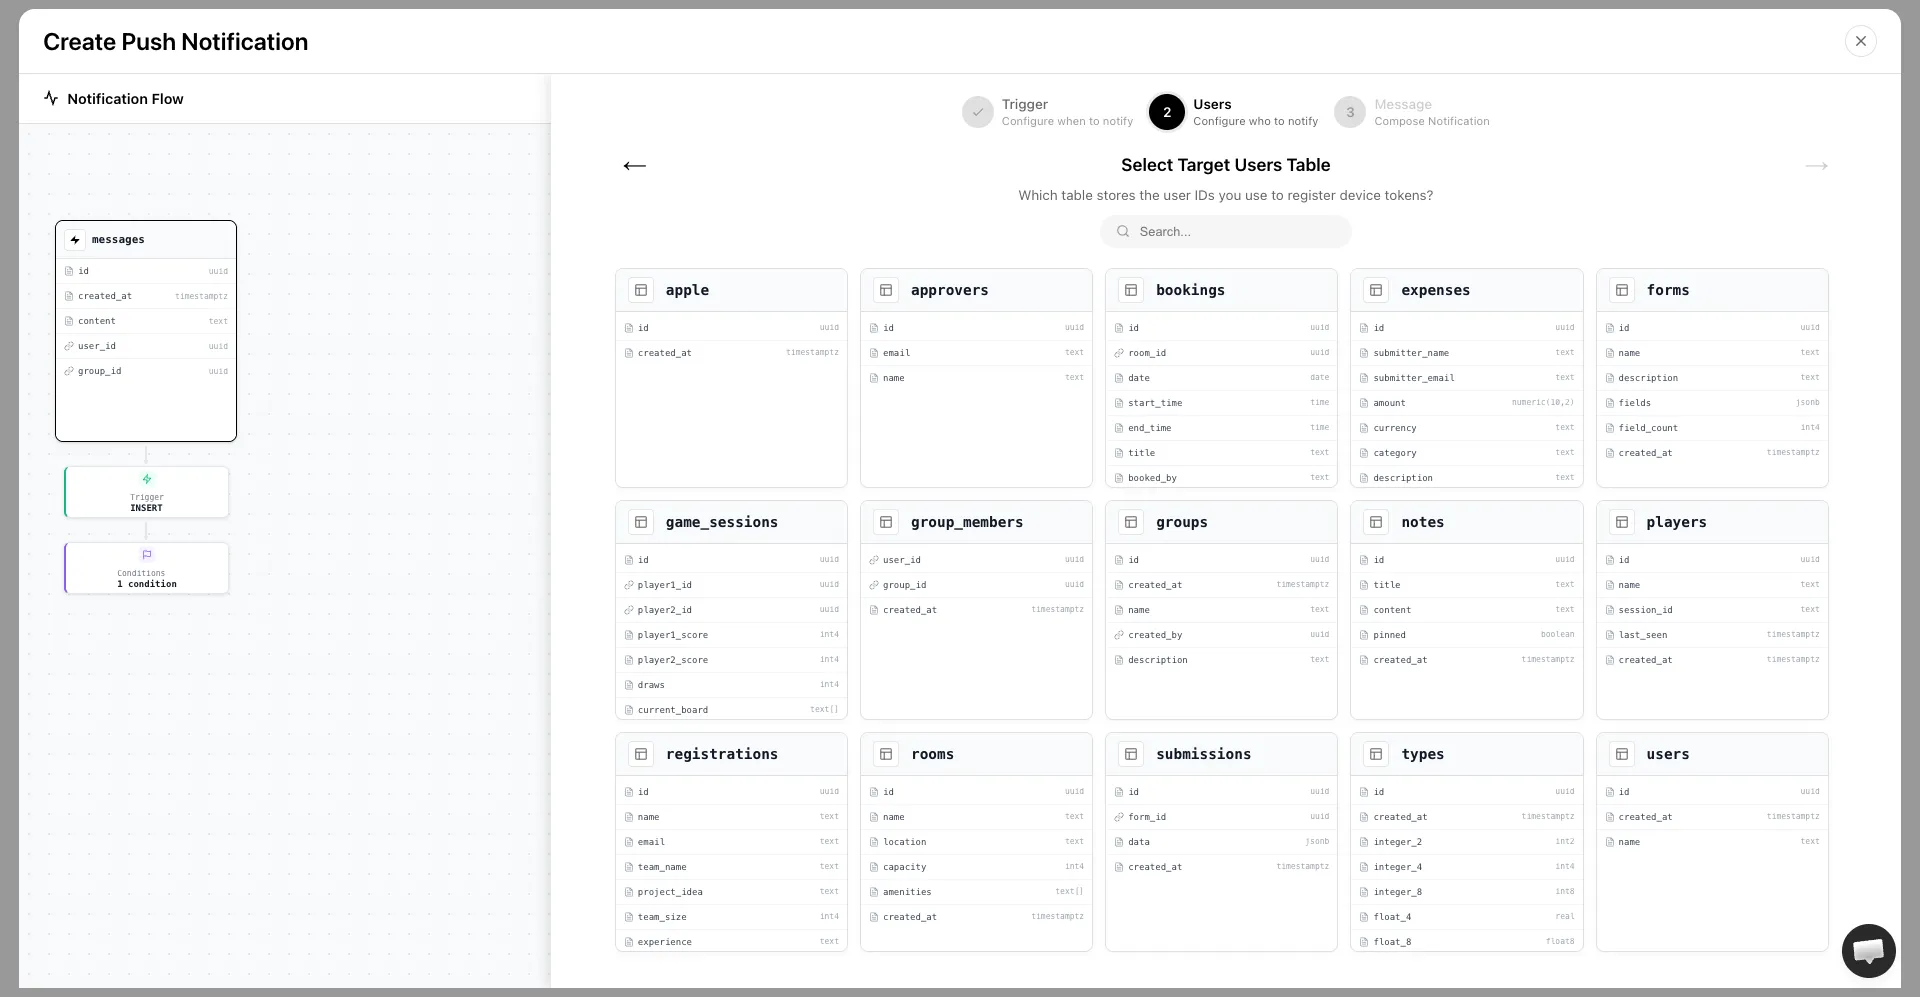Click the lightning icon on the messages node

coord(75,240)
